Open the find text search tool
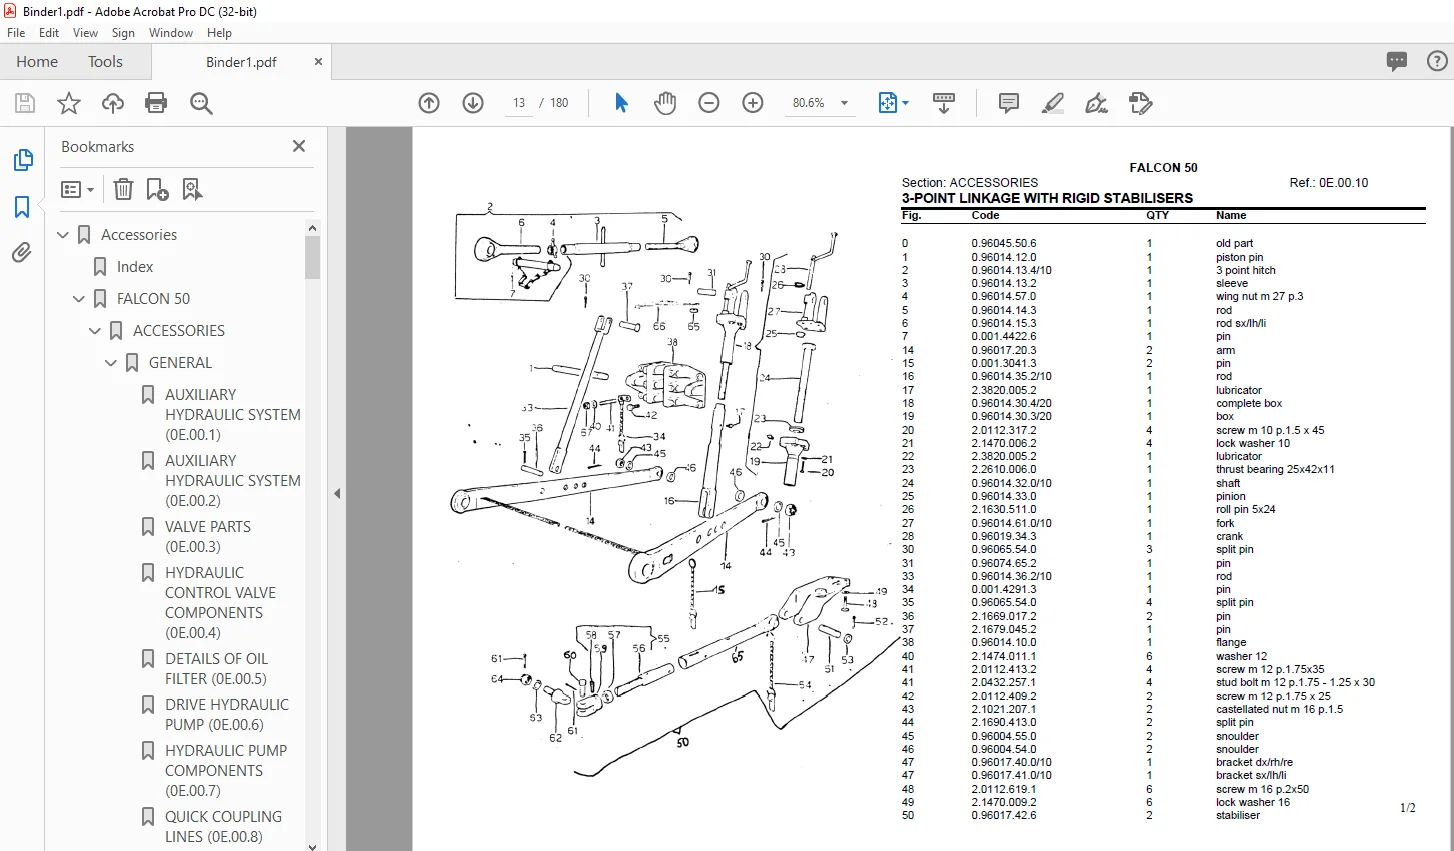This screenshot has height=851, width=1454. pyautogui.click(x=201, y=103)
